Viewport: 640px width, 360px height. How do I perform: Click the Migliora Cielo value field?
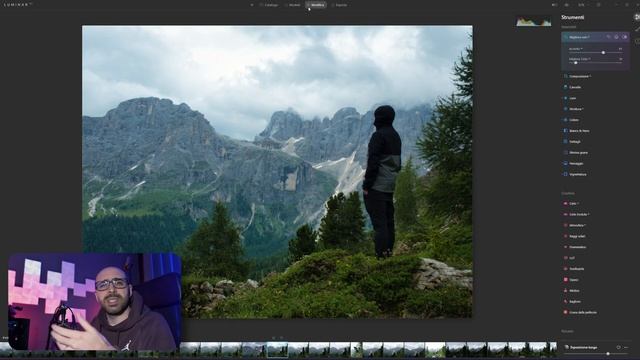tap(620, 59)
